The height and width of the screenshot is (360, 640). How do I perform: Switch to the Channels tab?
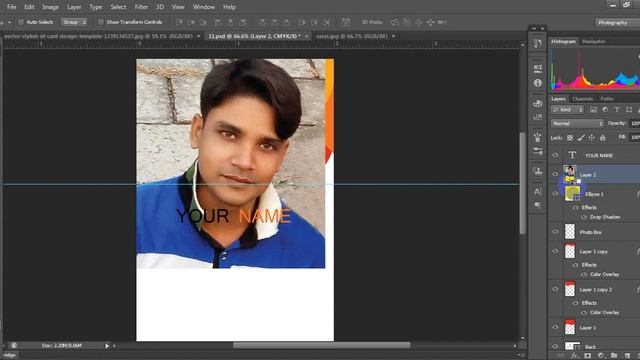(582, 99)
